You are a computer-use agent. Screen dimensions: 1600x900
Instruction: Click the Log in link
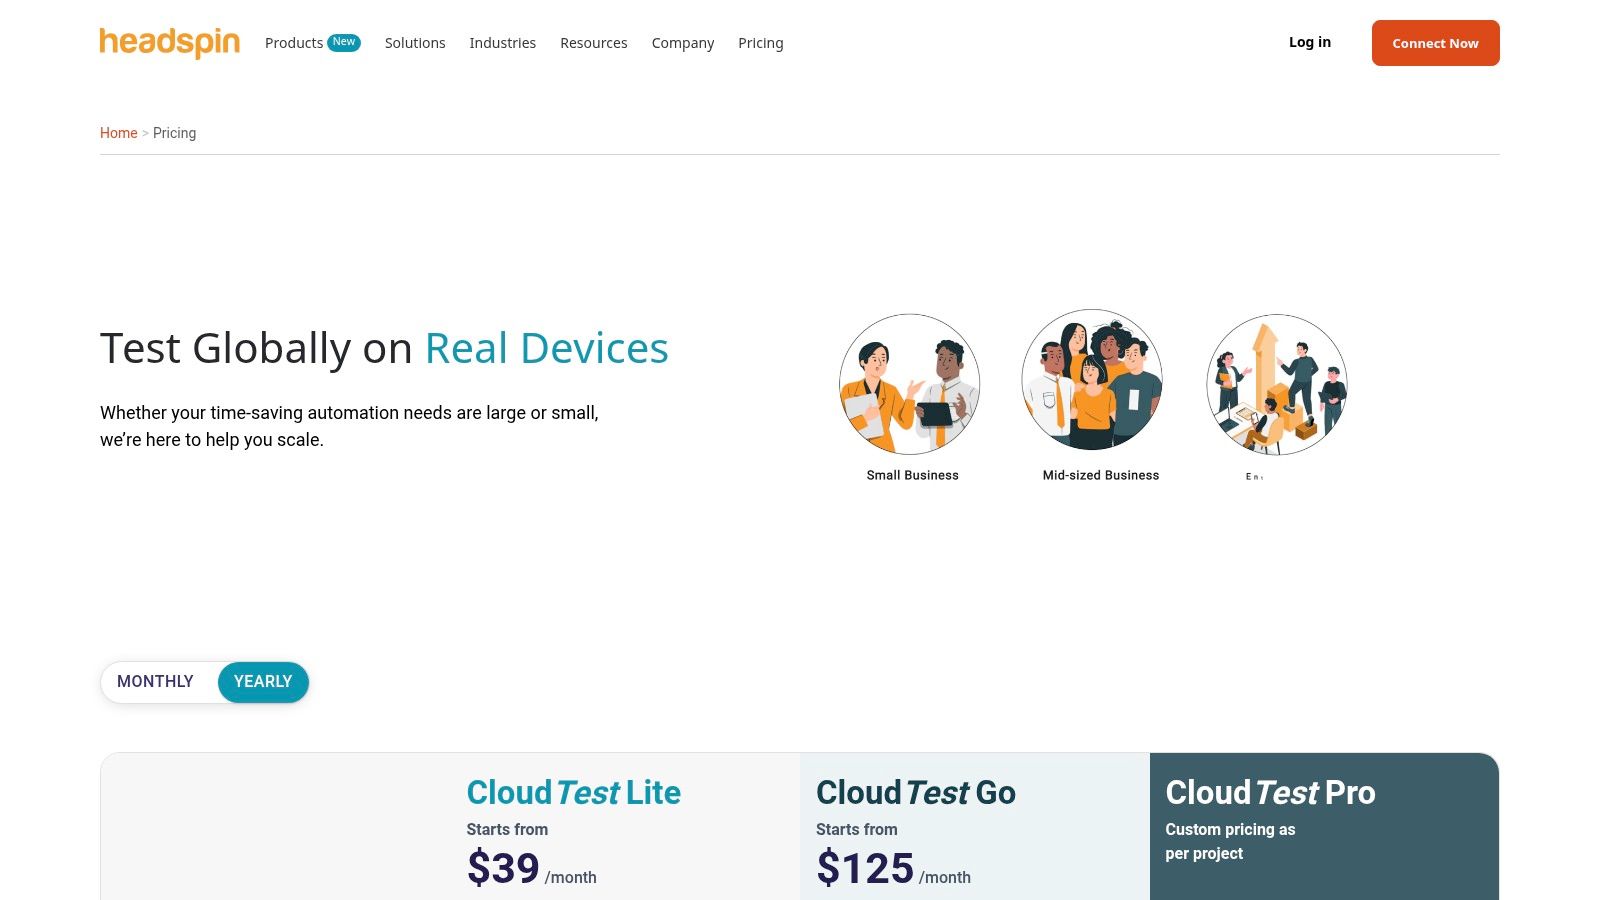coord(1310,42)
